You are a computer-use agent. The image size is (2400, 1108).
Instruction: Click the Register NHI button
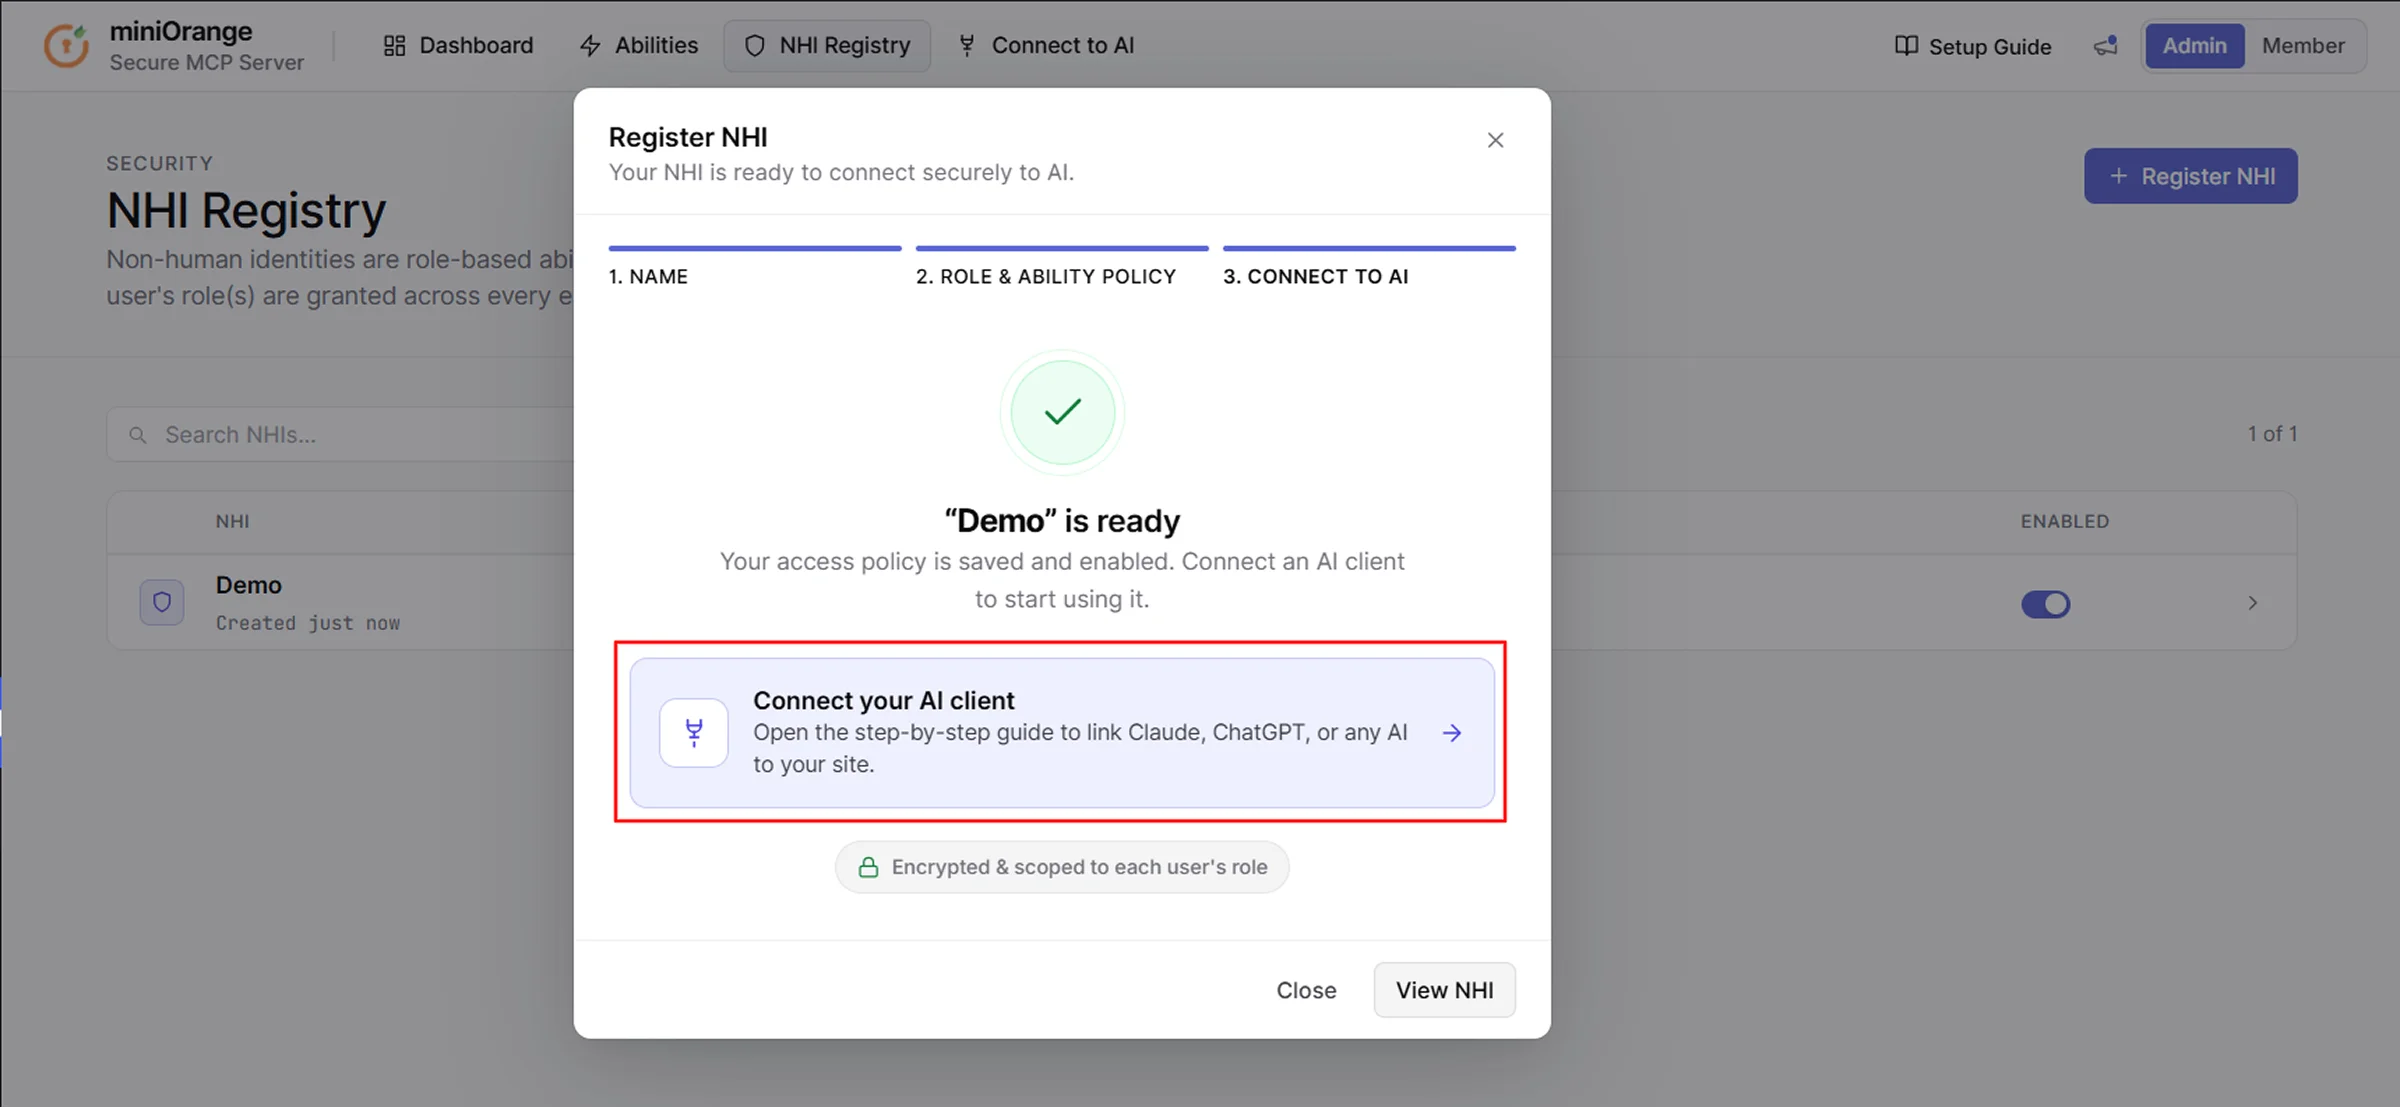coord(2190,176)
